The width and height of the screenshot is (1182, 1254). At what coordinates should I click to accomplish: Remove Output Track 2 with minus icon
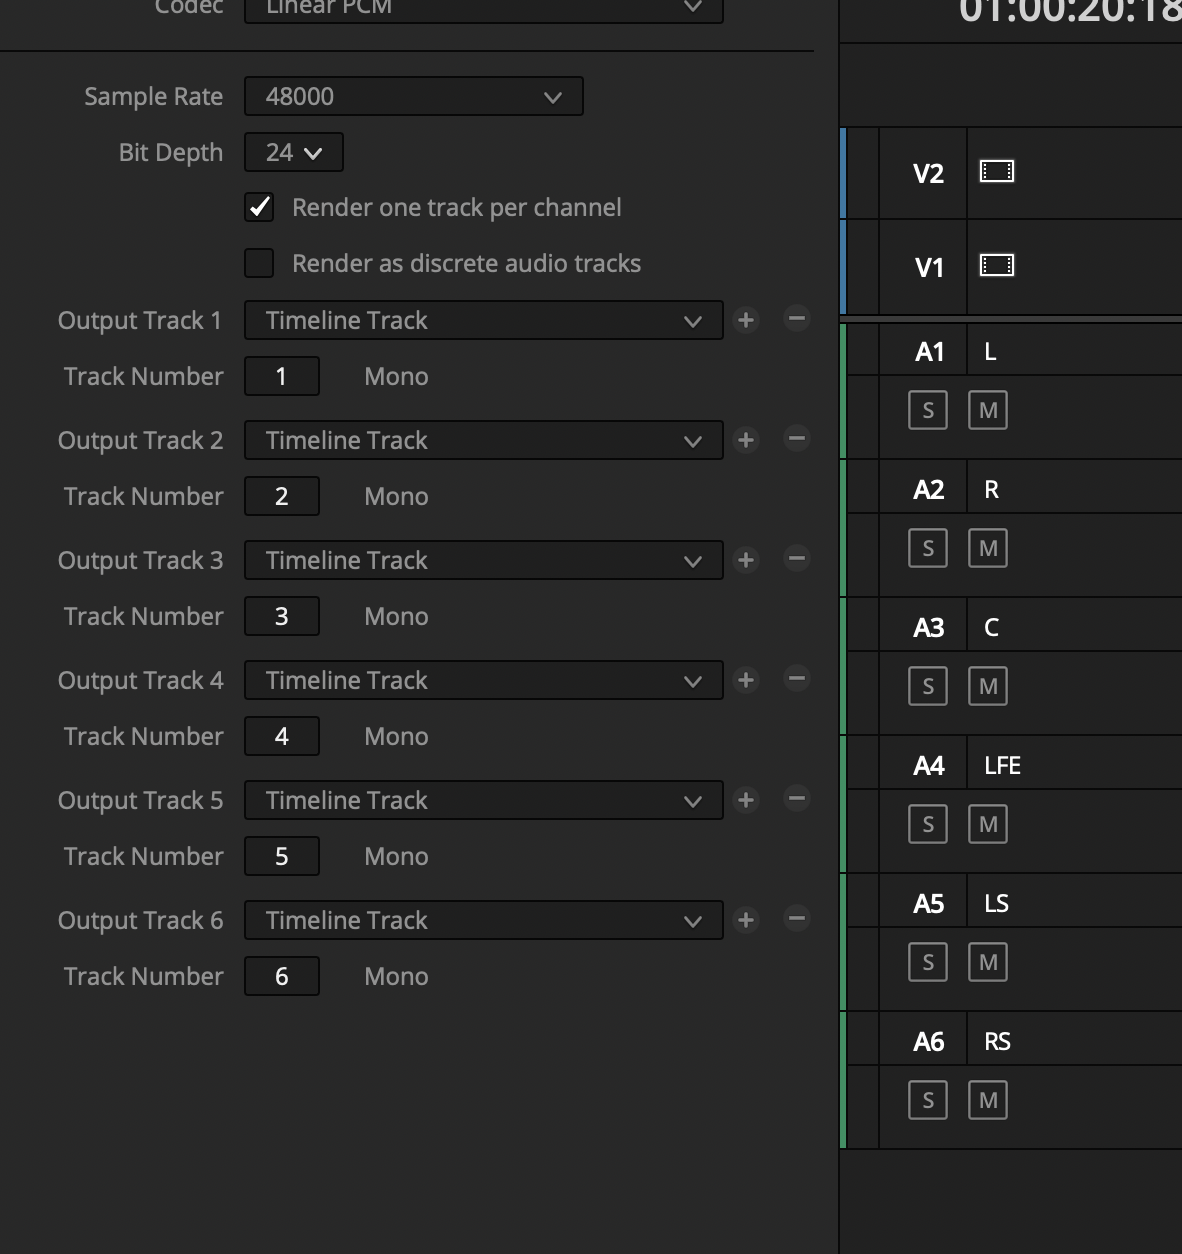click(796, 439)
